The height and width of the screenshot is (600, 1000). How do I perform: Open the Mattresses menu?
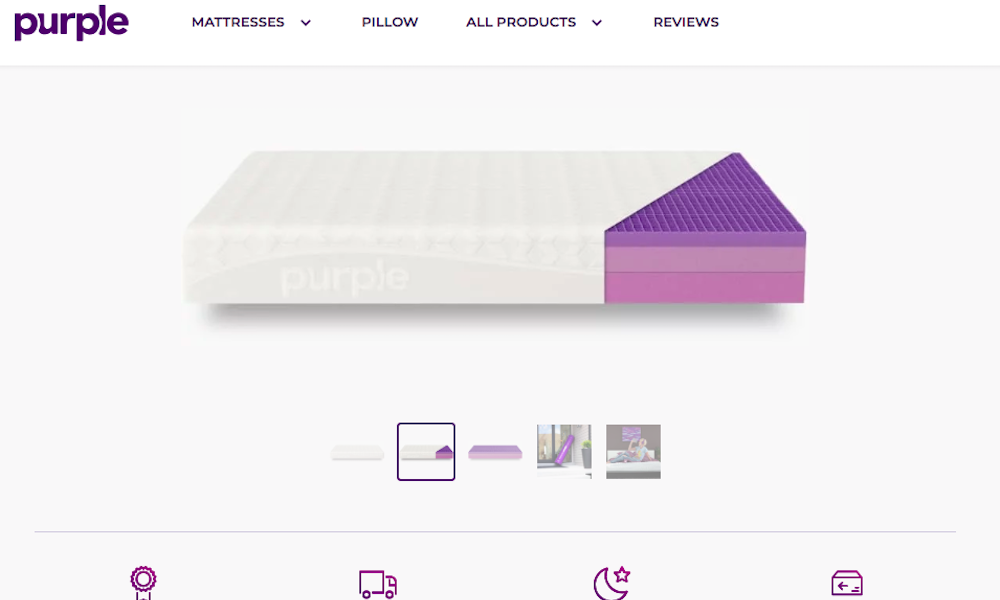[238, 22]
